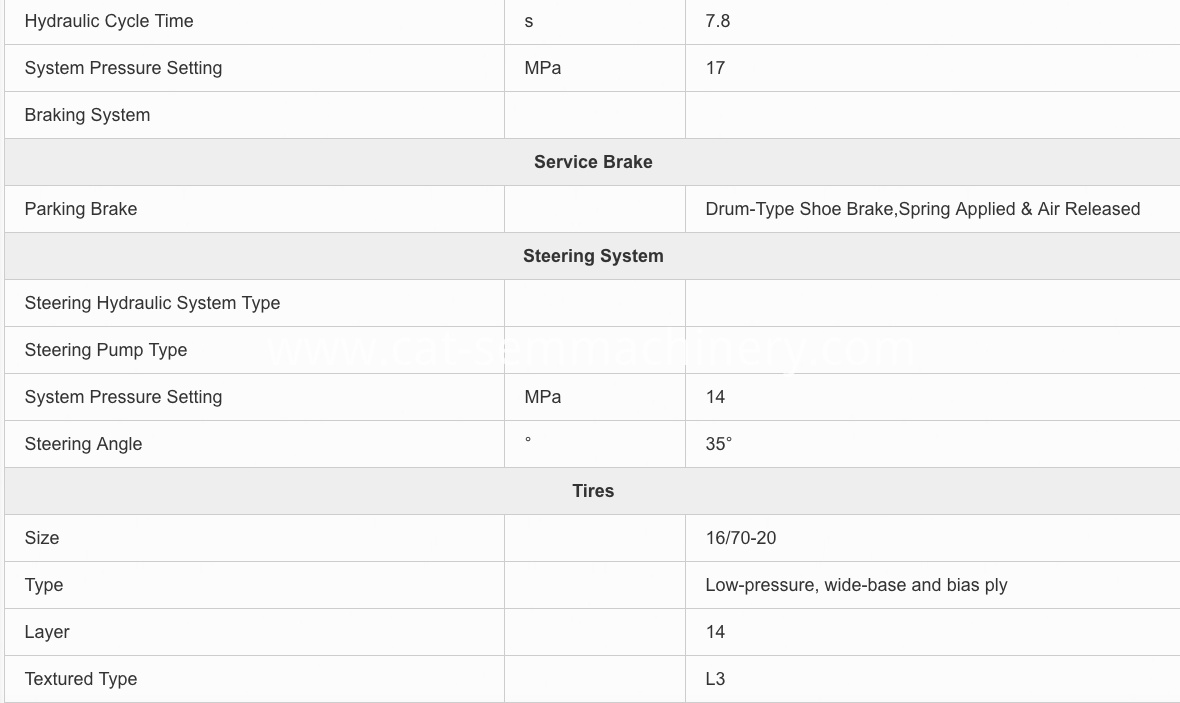The height and width of the screenshot is (703, 1180).
Task: Click the Size label in Tires section
Action: (42, 538)
